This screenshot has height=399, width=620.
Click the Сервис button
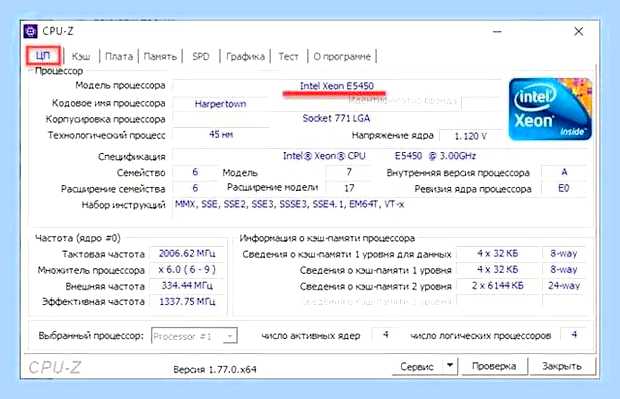pyautogui.click(x=417, y=366)
